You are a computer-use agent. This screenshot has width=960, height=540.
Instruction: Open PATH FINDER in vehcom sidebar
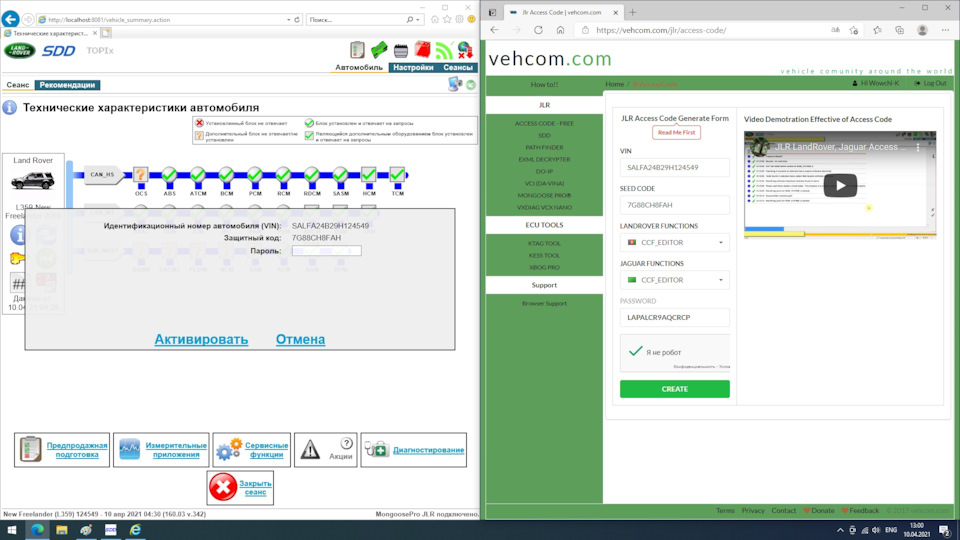click(544, 147)
